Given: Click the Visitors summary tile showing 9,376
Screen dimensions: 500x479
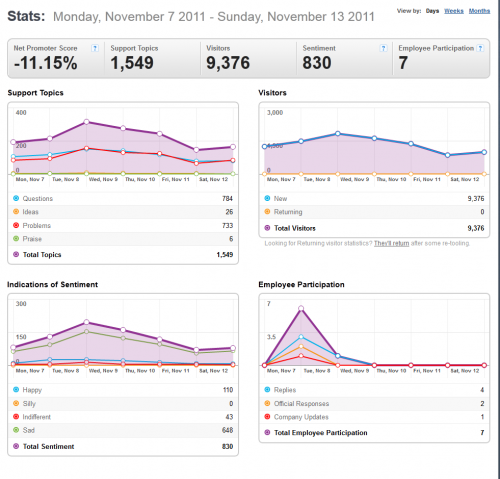Looking at the screenshot, I should [248, 58].
